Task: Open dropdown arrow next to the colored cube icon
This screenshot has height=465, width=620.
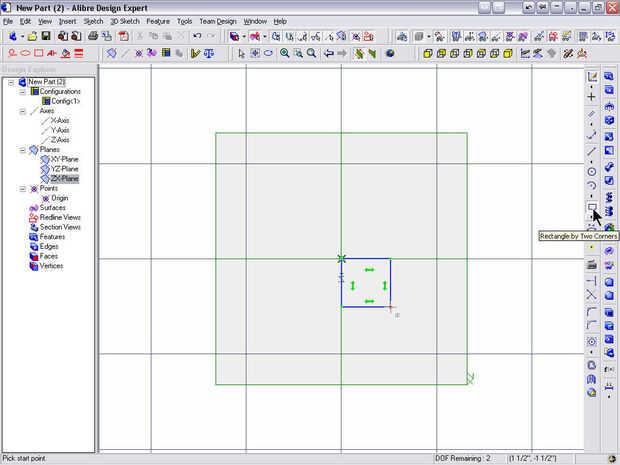Action: 244,36
